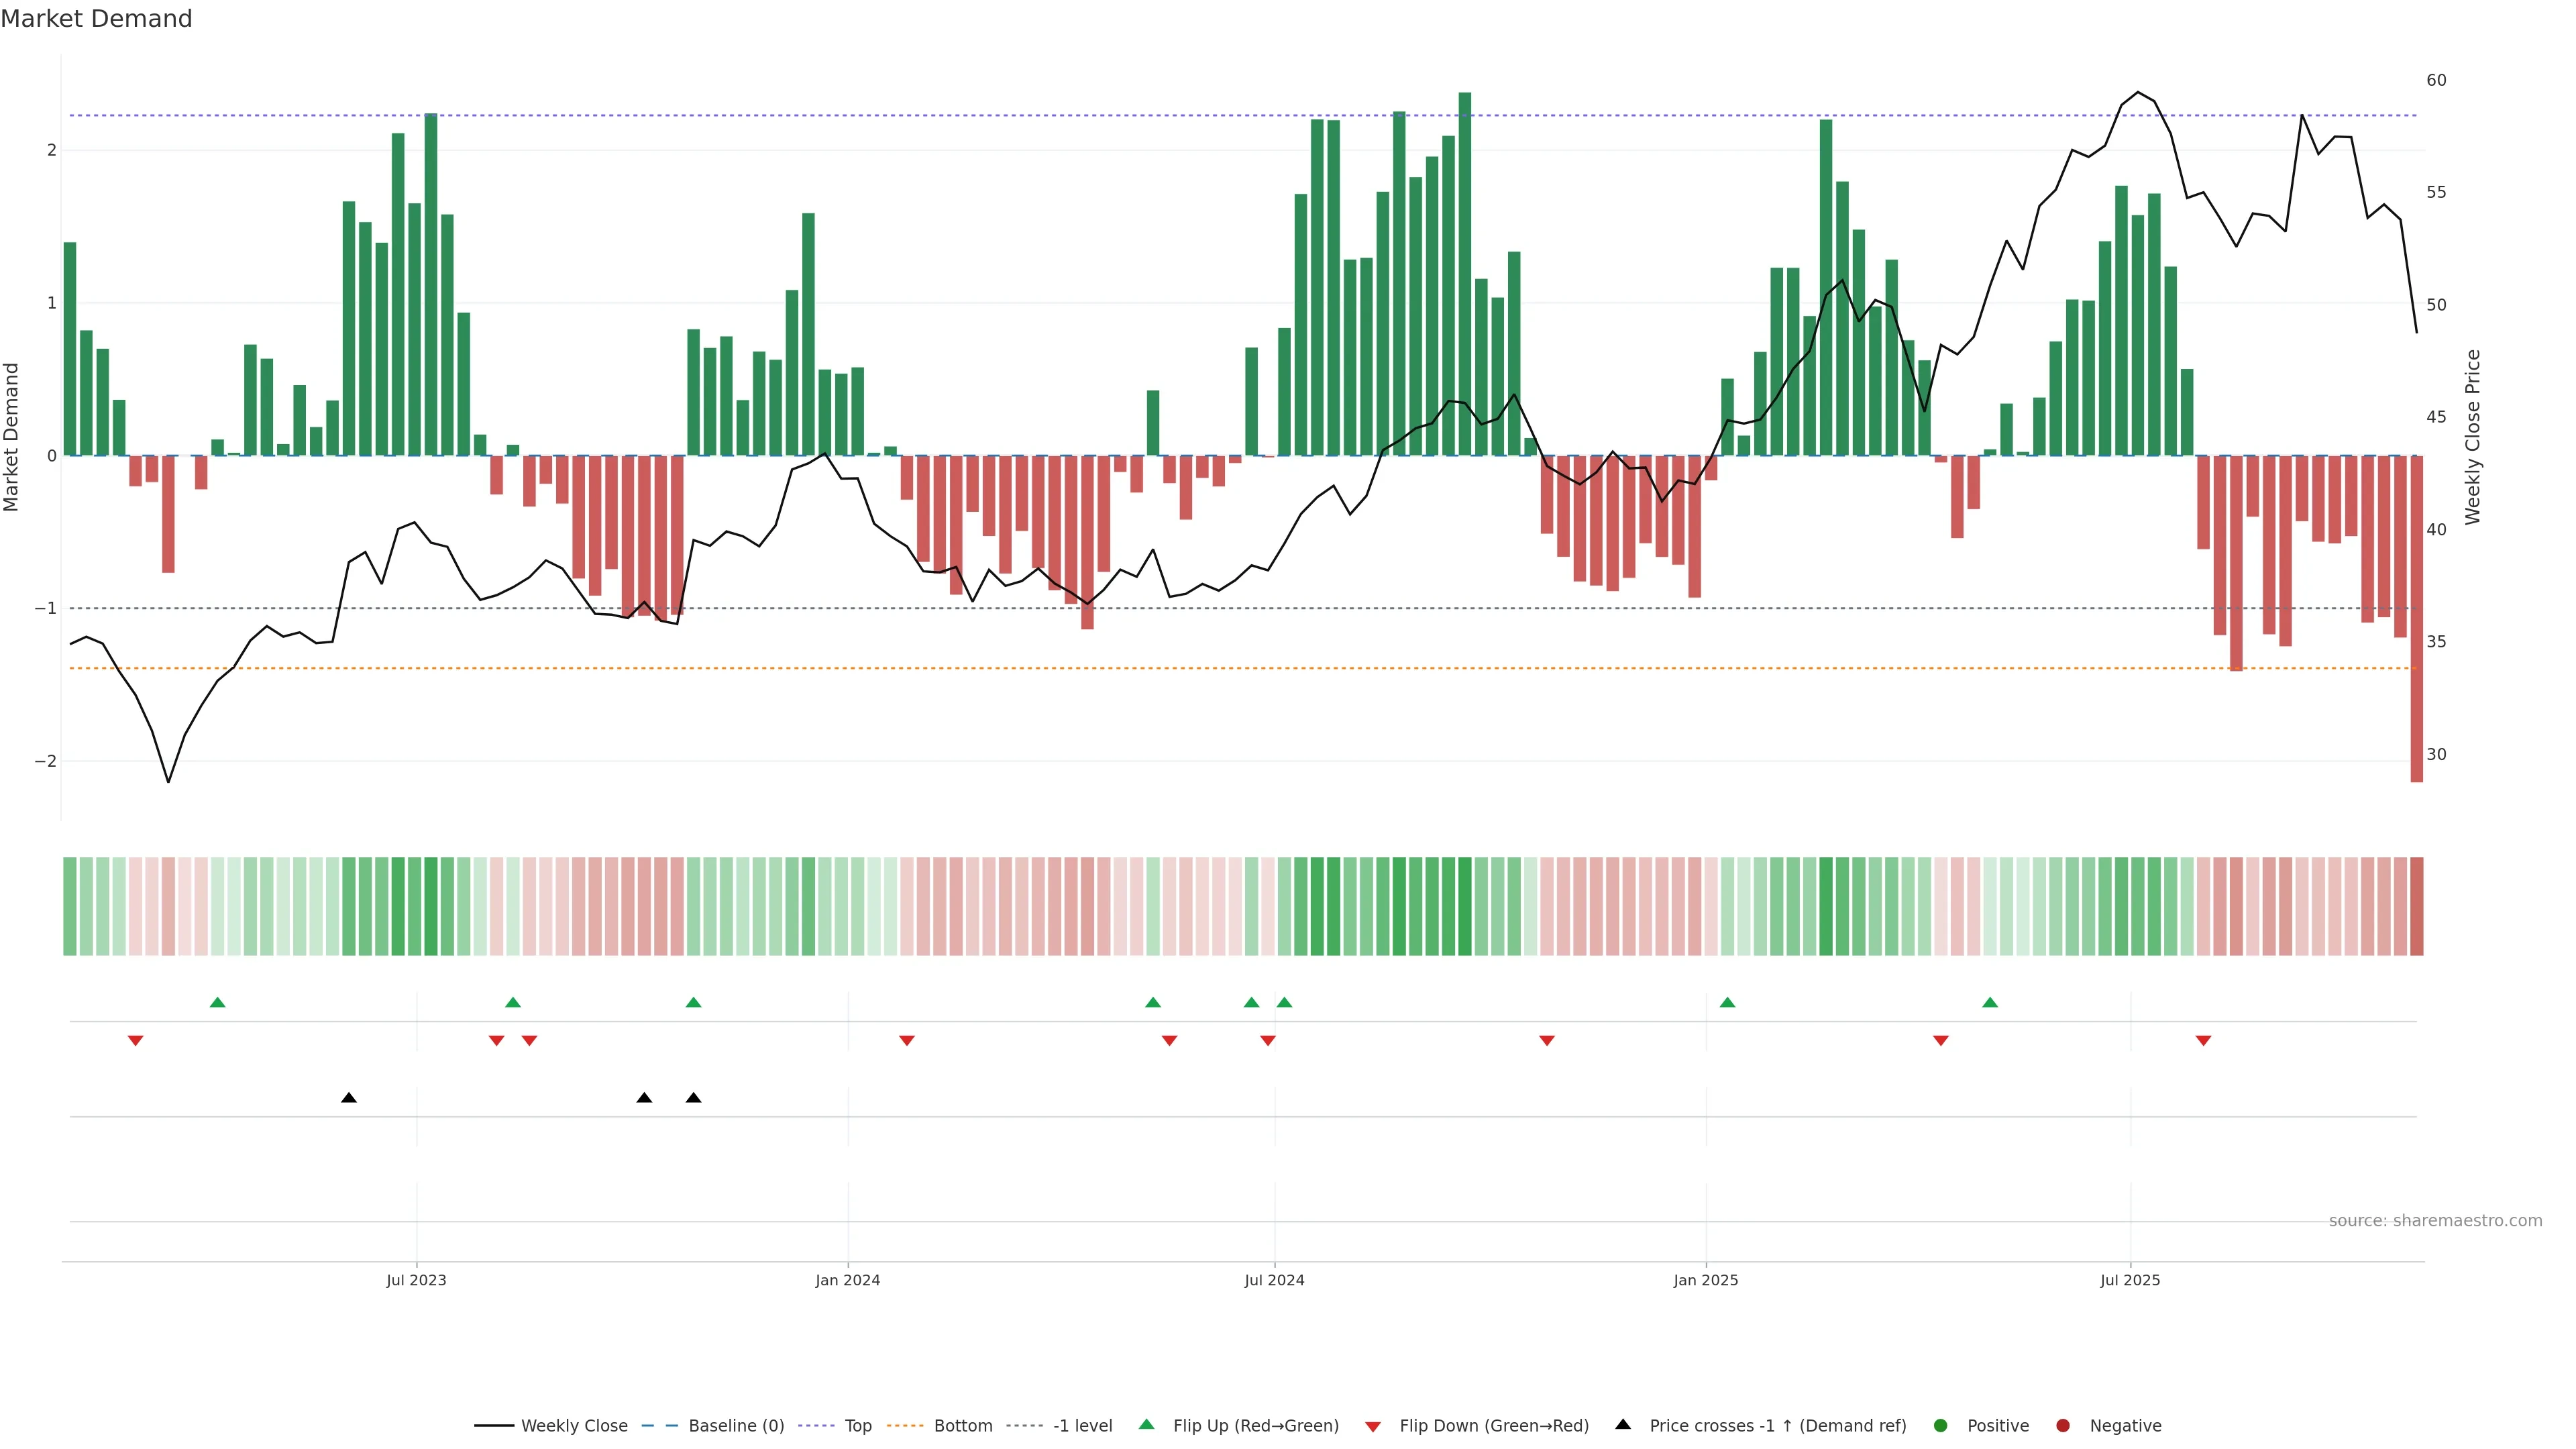Click the Market Demand chart title

coord(96,19)
